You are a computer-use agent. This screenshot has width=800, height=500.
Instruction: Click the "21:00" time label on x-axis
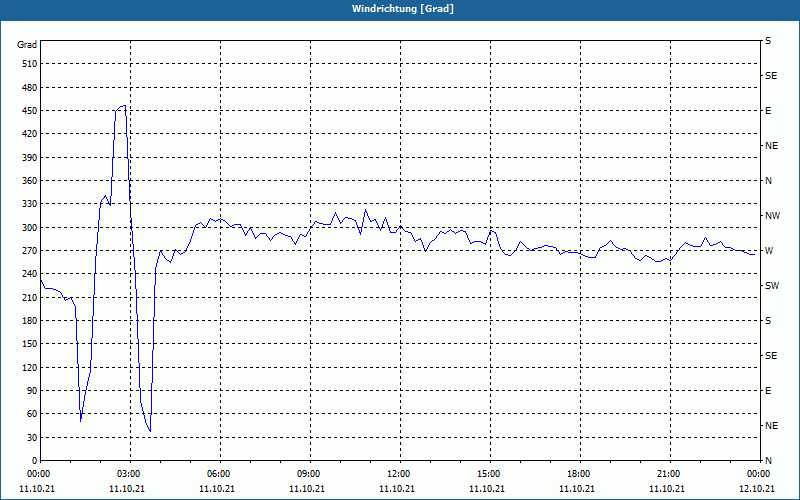[667, 474]
